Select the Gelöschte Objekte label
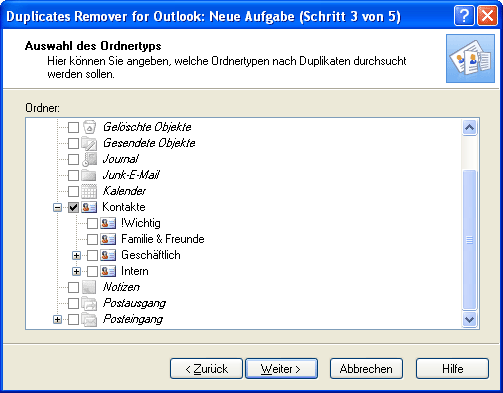503x393 pixels. [x=147, y=127]
